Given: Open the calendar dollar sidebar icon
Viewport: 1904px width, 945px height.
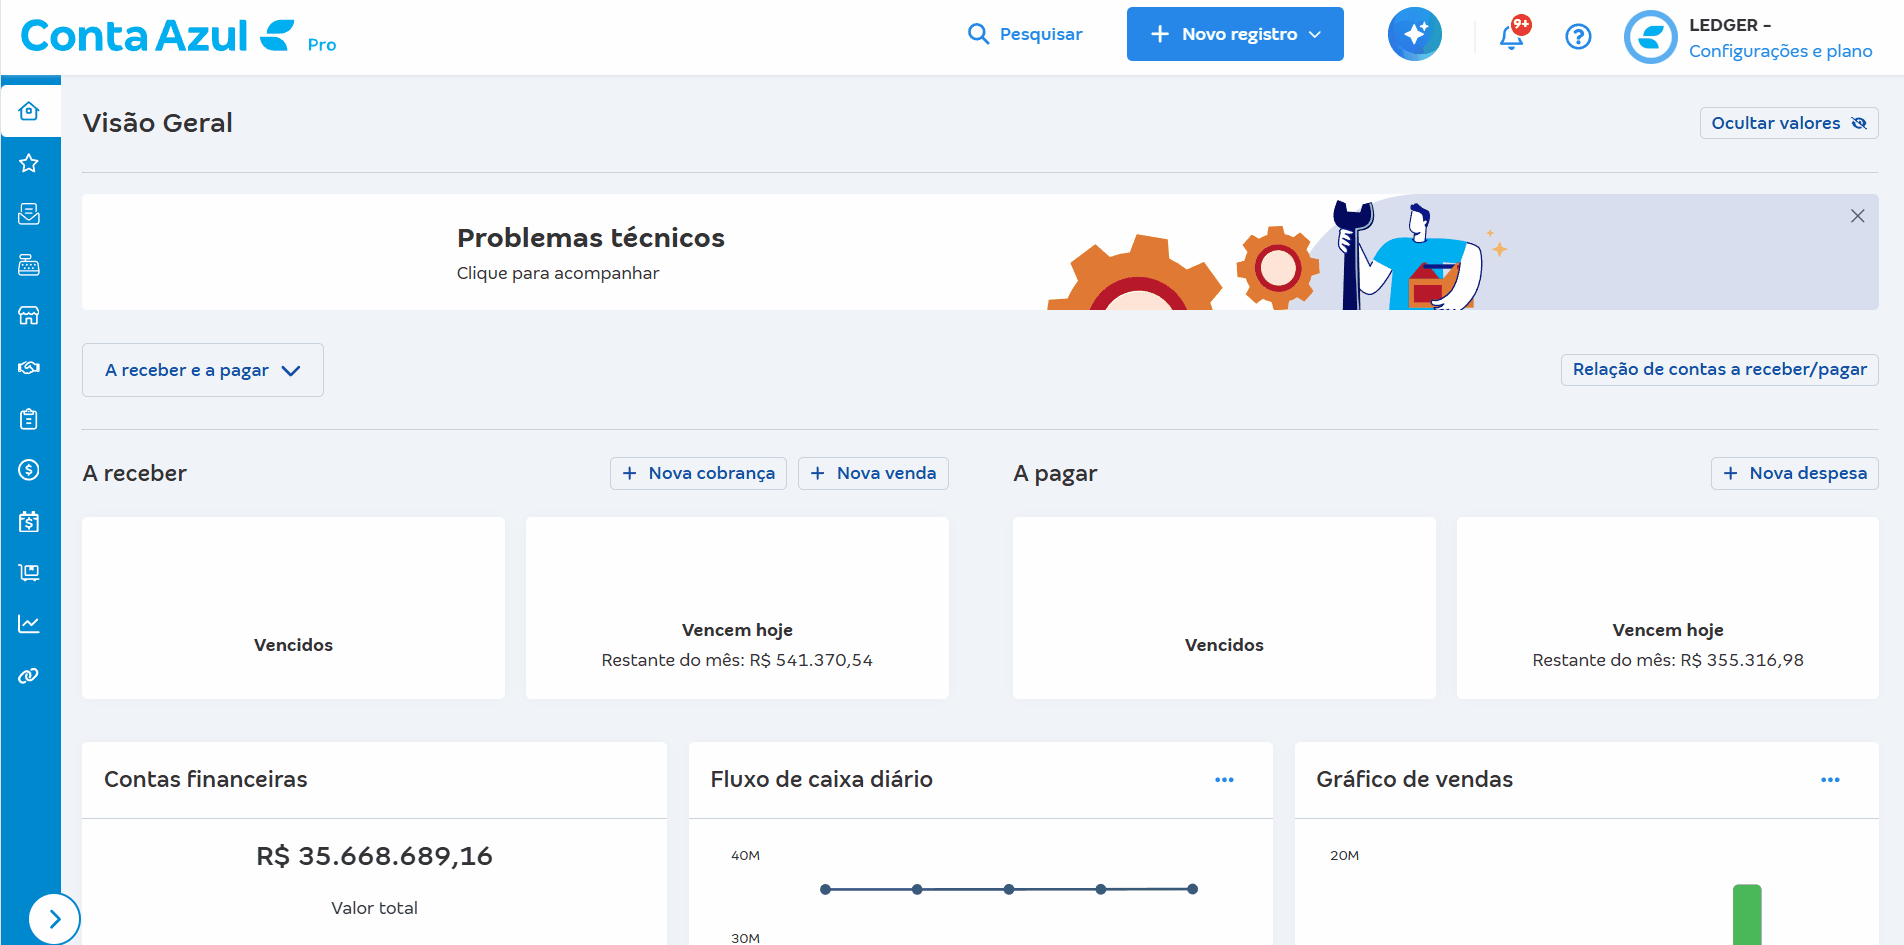Looking at the screenshot, I should point(29,521).
